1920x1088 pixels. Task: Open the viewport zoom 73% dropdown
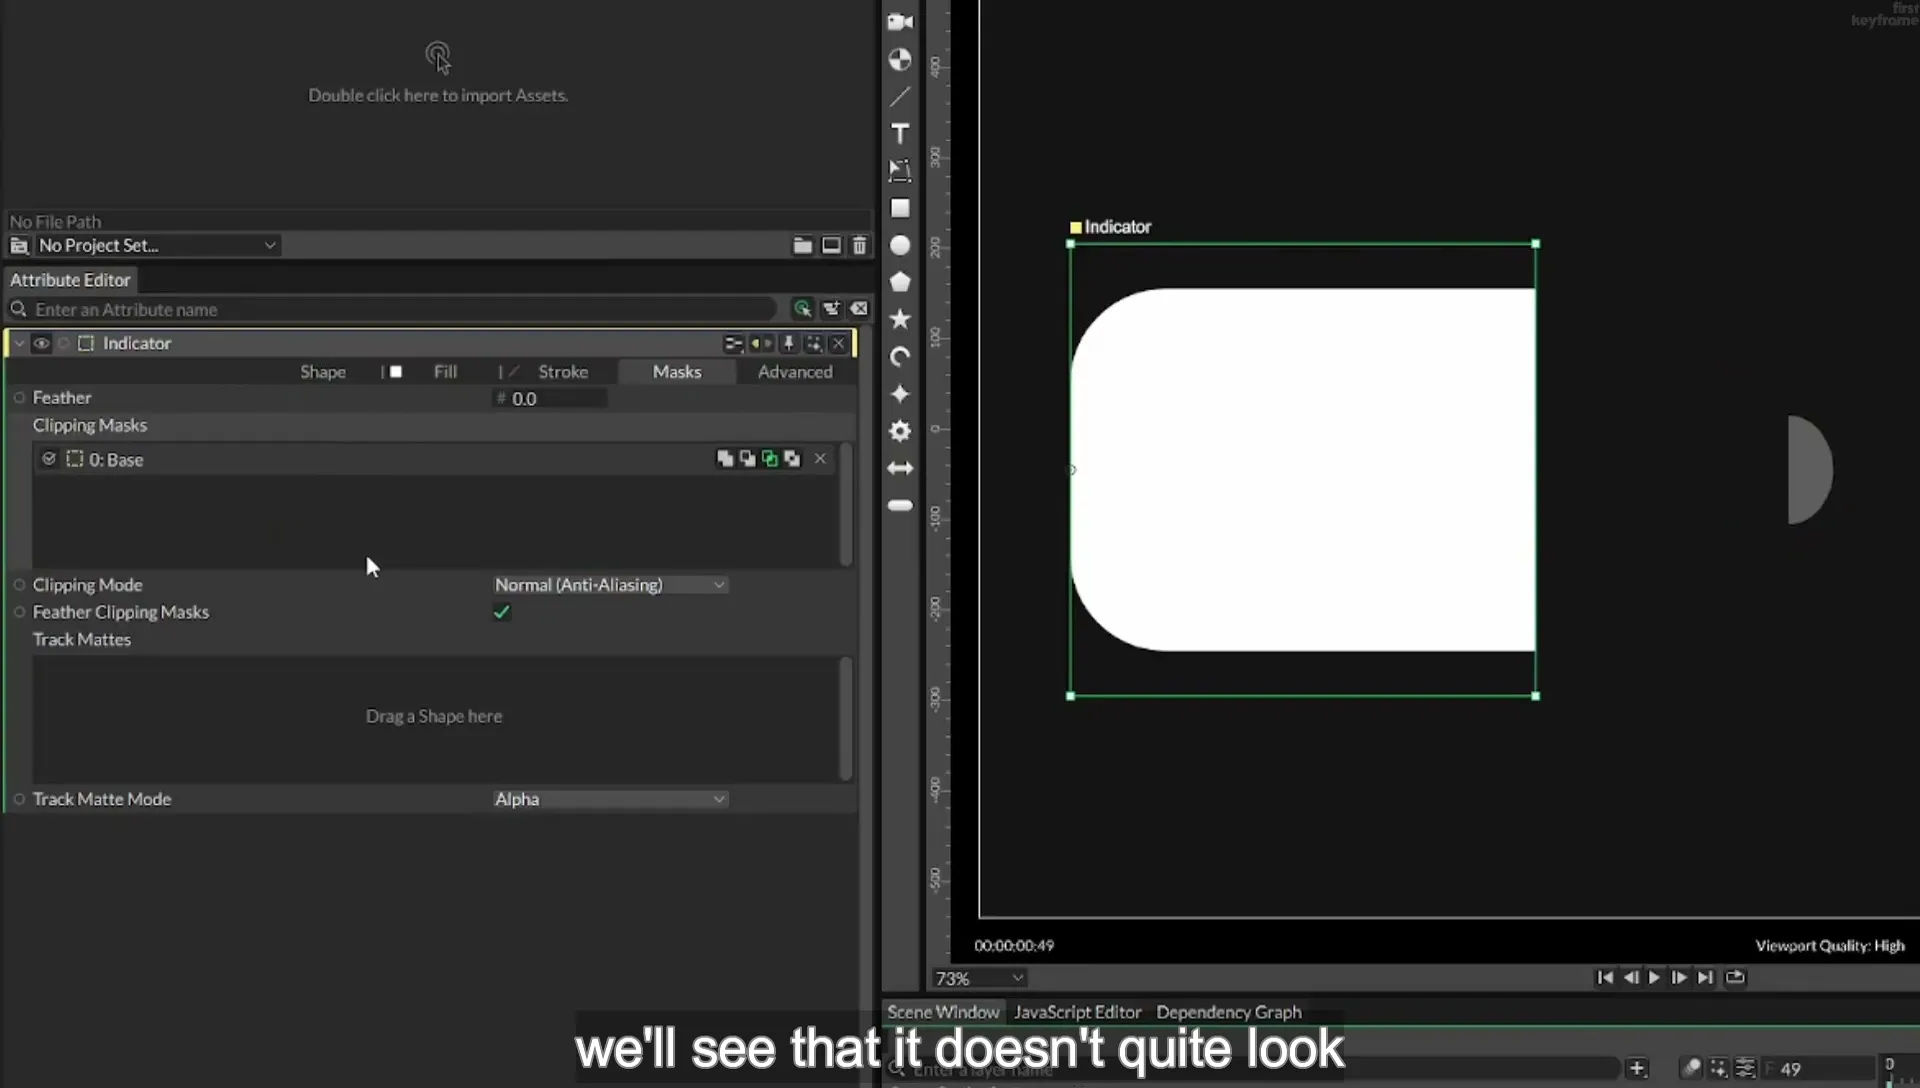979,978
